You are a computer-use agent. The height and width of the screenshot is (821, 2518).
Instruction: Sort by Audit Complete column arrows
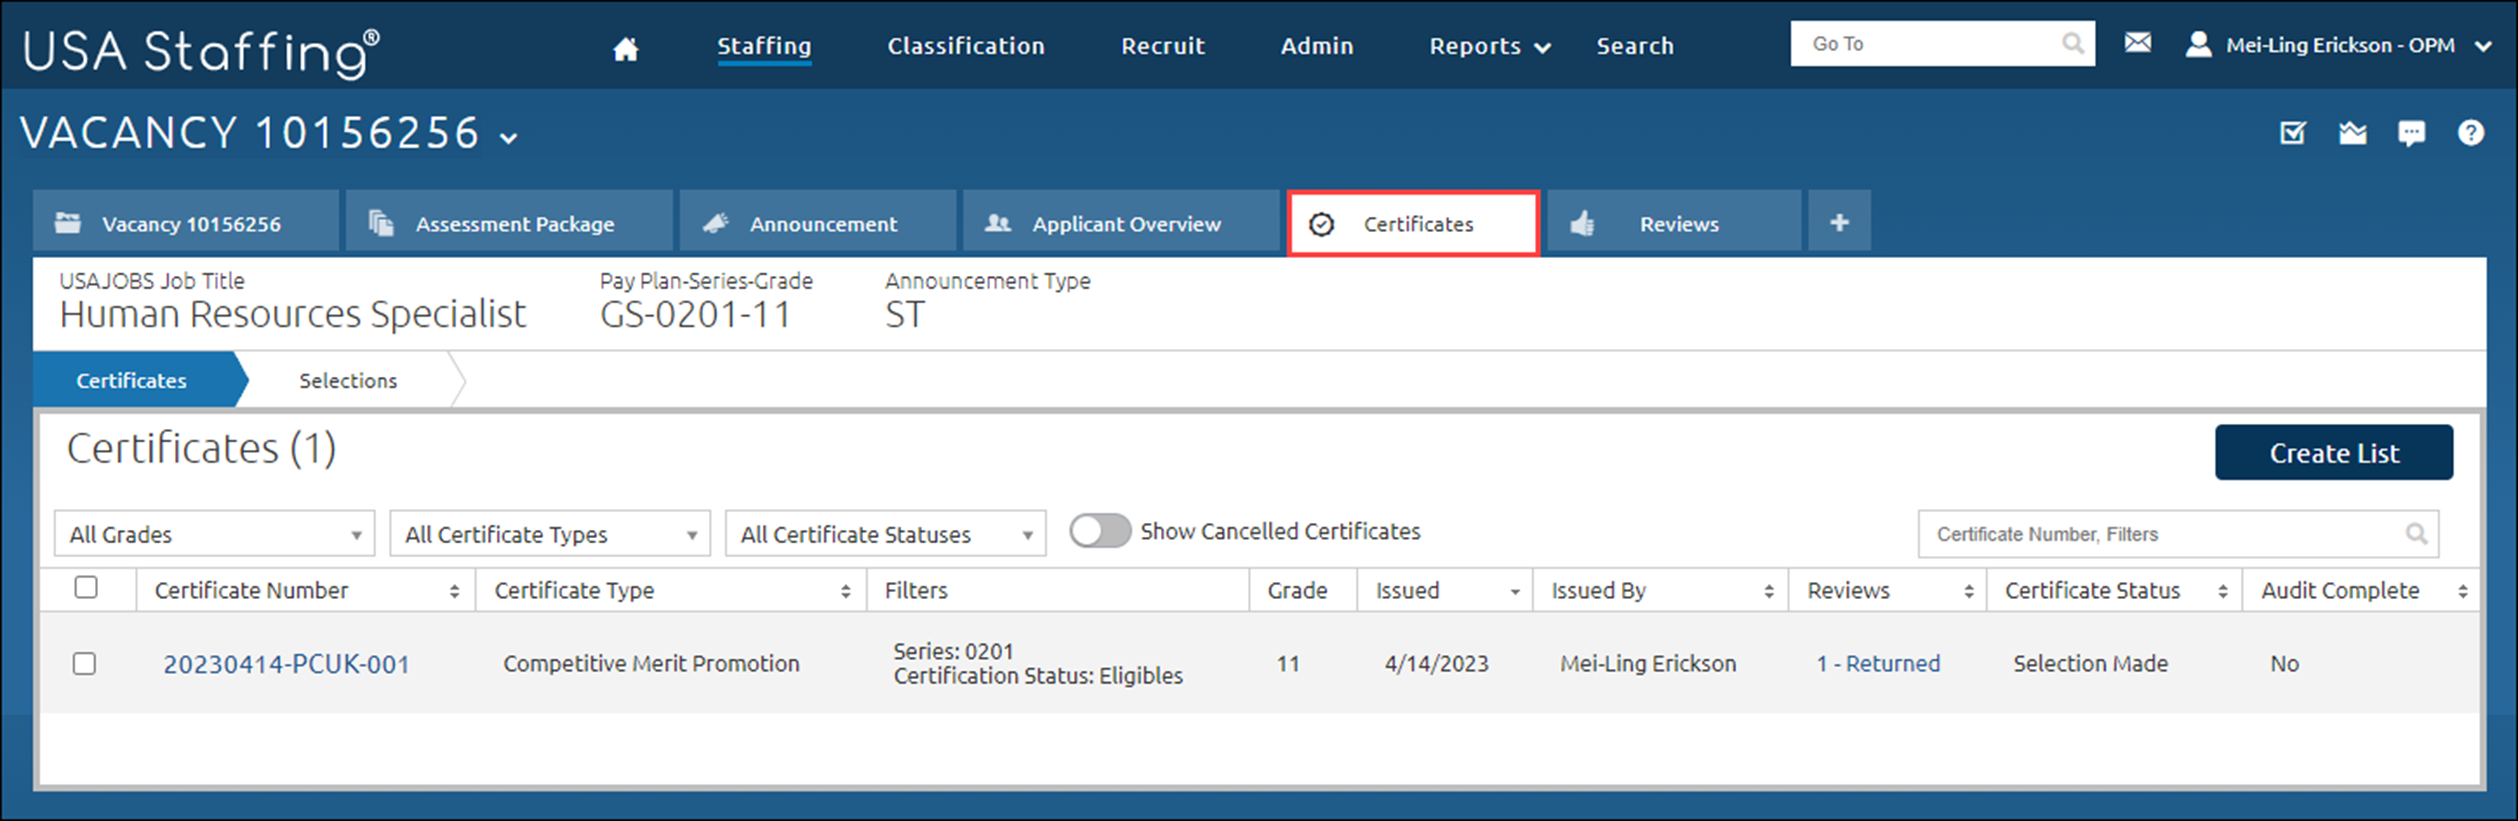[x=2462, y=591]
